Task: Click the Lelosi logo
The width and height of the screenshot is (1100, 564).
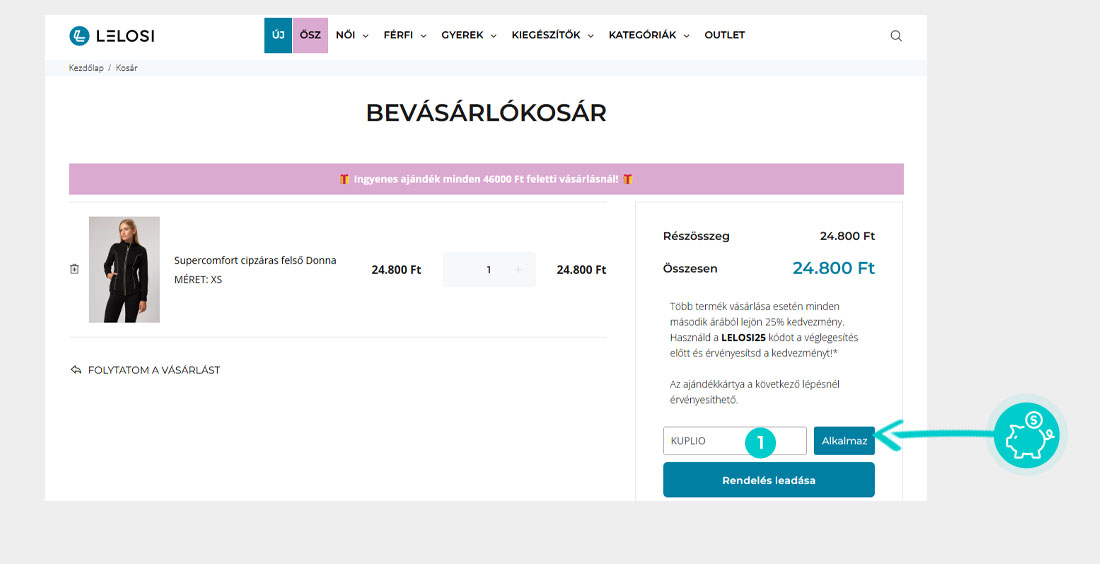Action: (x=112, y=36)
